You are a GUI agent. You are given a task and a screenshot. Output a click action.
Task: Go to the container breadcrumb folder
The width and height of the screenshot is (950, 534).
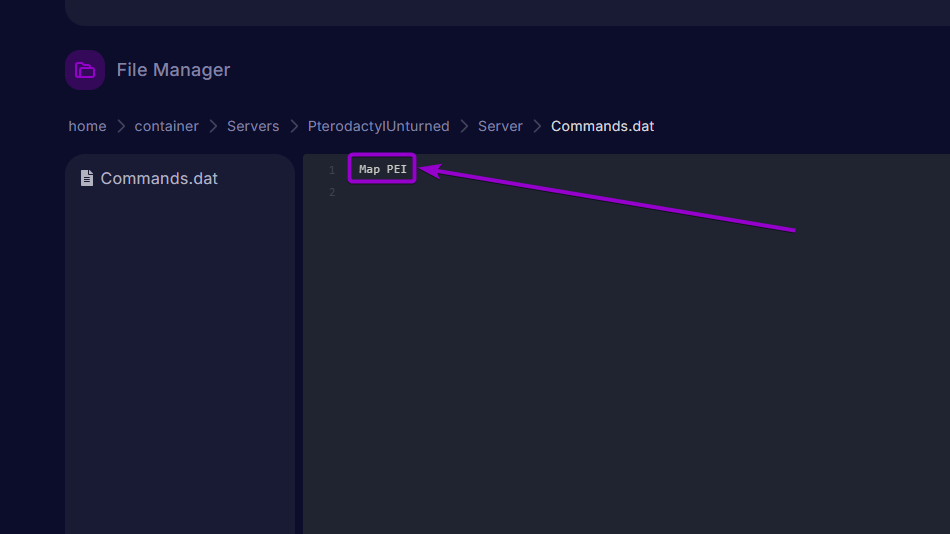(167, 126)
